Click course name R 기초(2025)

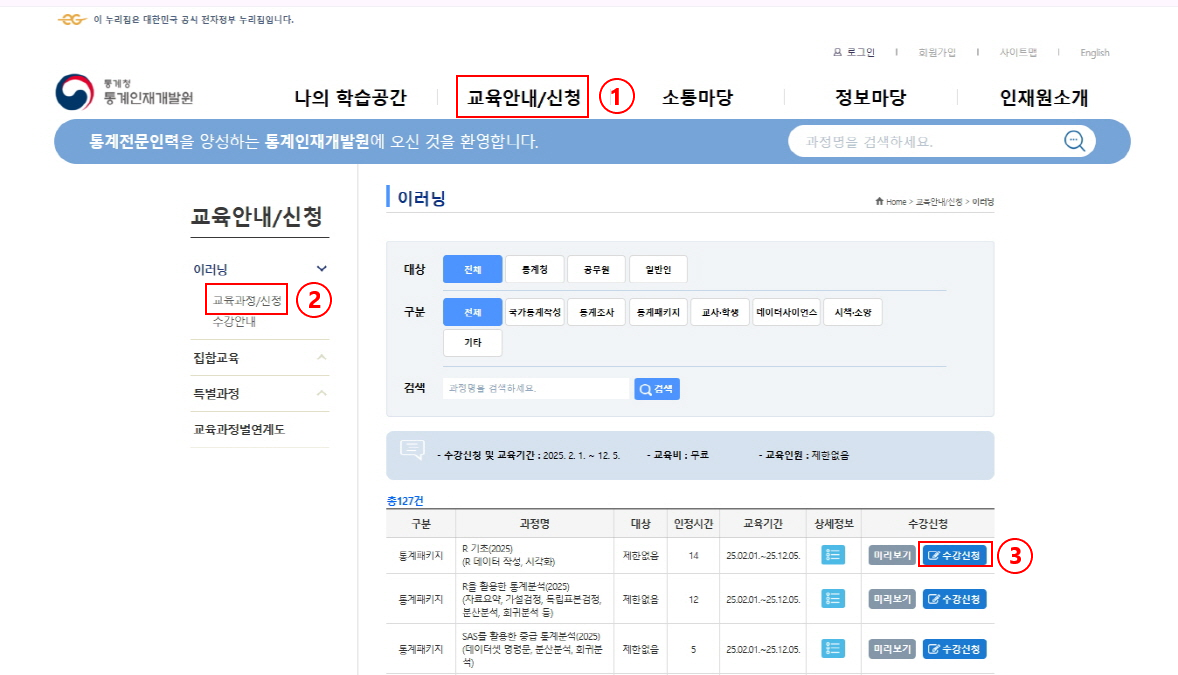(488, 549)
